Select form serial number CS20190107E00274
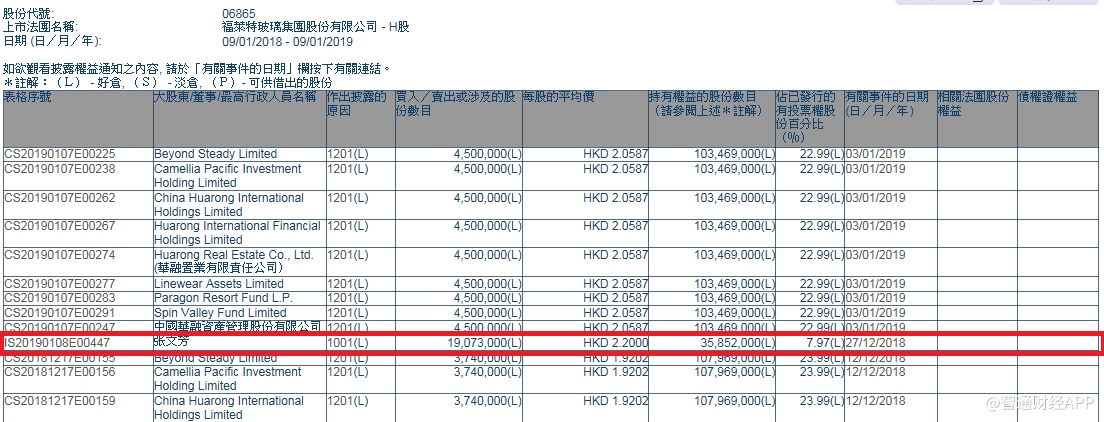 pos(60,254)
